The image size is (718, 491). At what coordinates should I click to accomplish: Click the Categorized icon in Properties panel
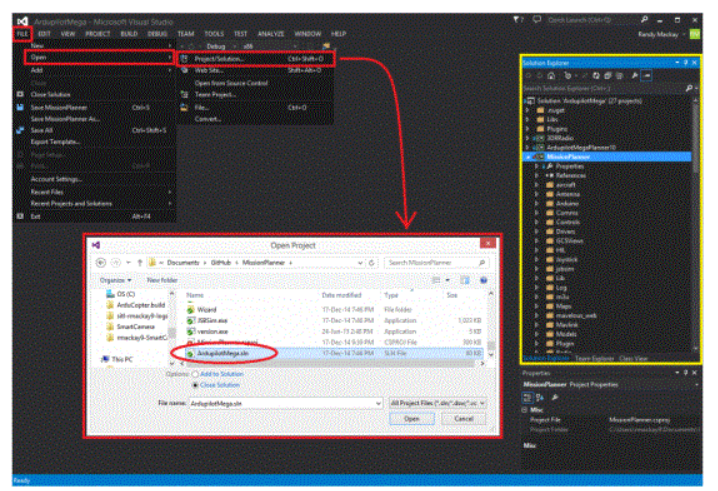[x=527, y=398]
